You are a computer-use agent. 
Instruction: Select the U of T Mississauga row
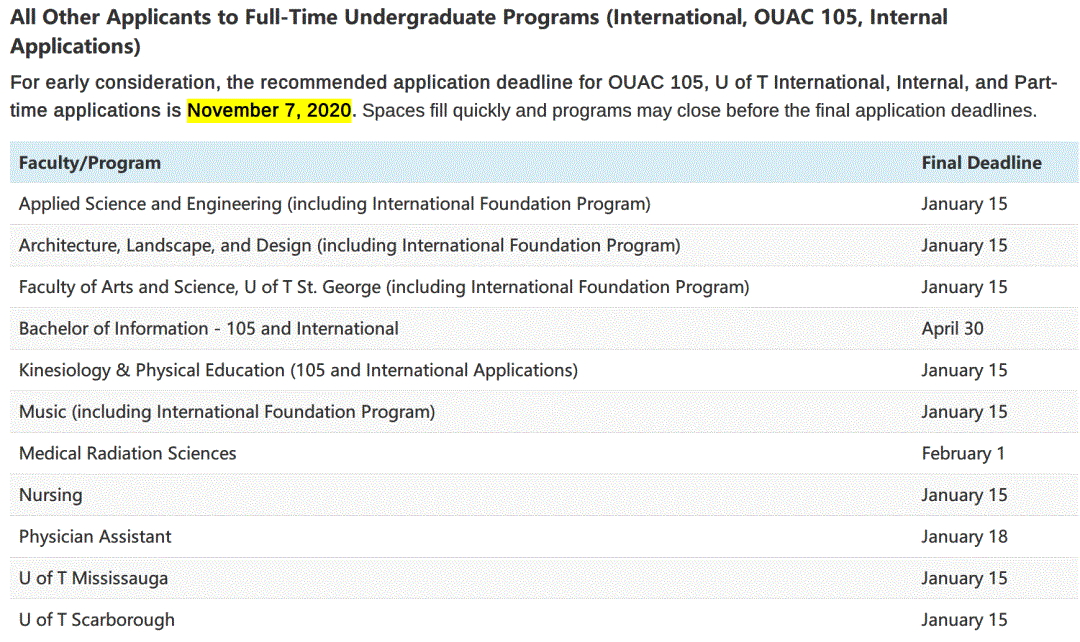[544, 579]
